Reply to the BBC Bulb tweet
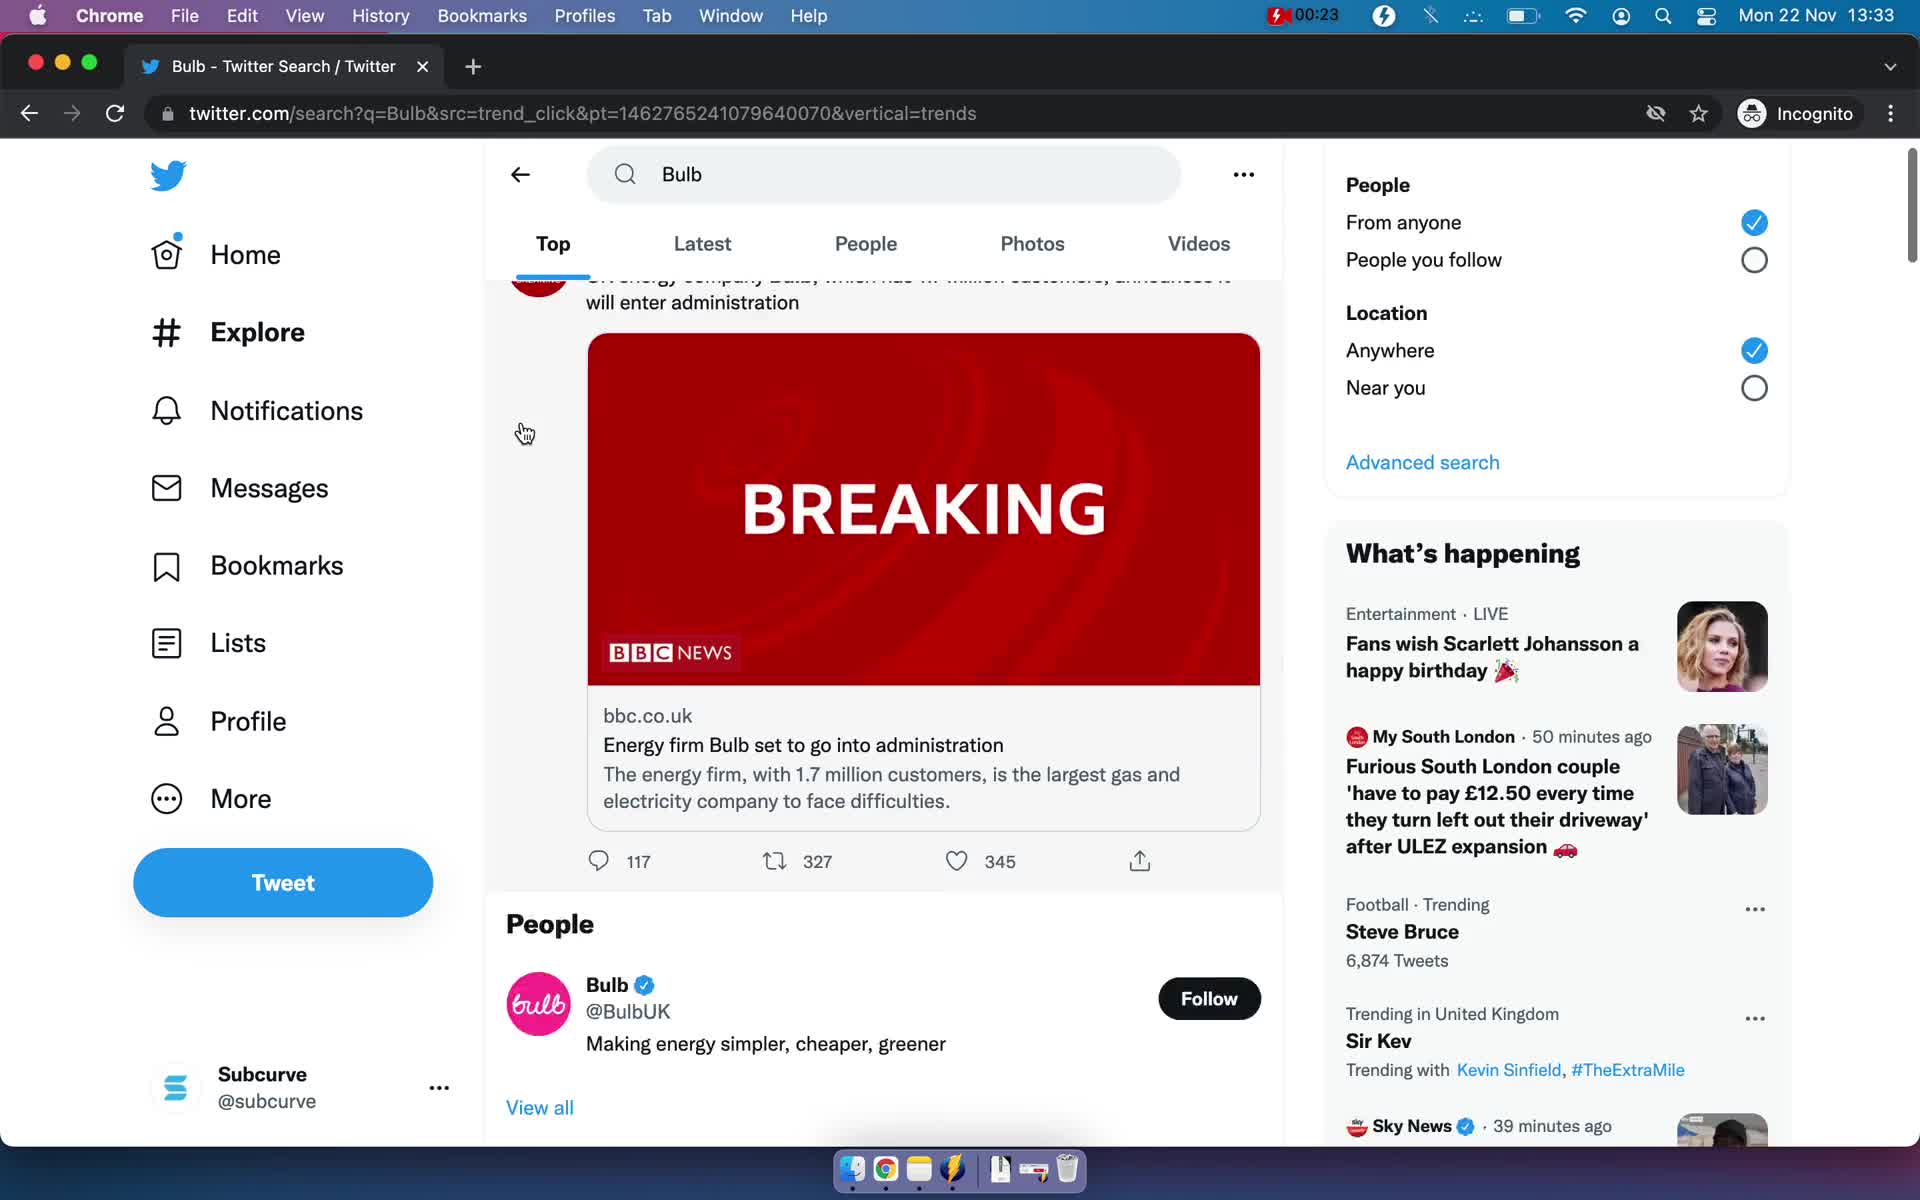The width and height of the screenshot is (1920, 1200). pos(598,861)
